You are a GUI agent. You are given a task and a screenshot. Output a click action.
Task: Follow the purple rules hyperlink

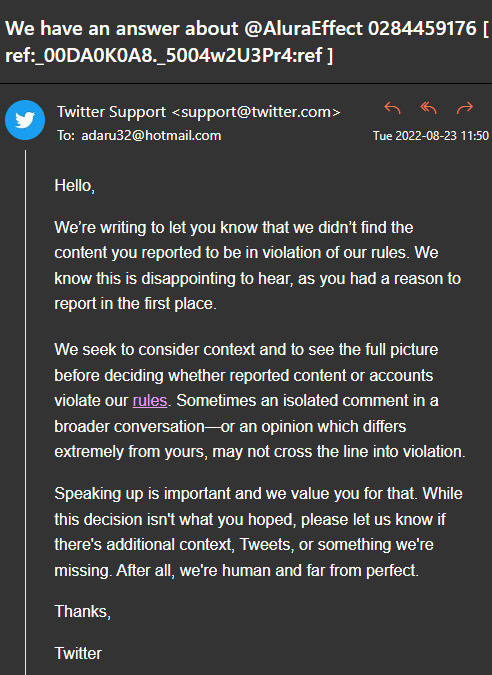150,401
